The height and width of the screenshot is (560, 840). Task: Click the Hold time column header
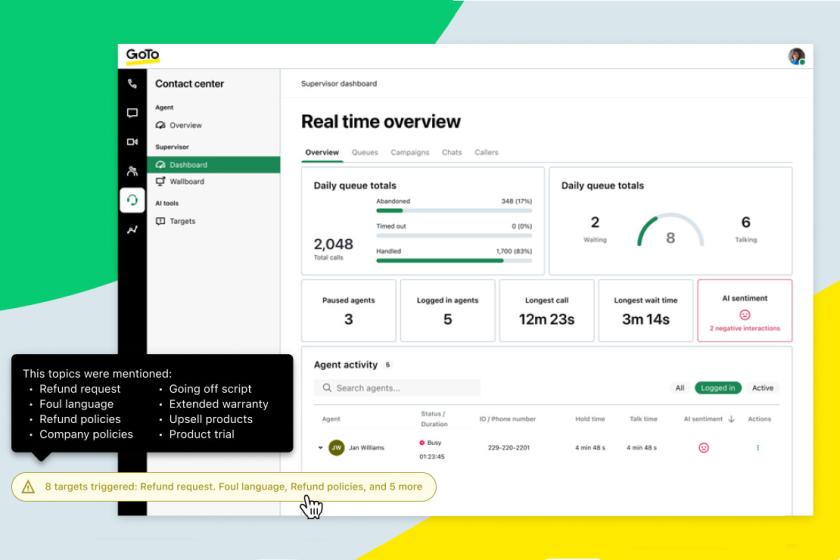590,419
